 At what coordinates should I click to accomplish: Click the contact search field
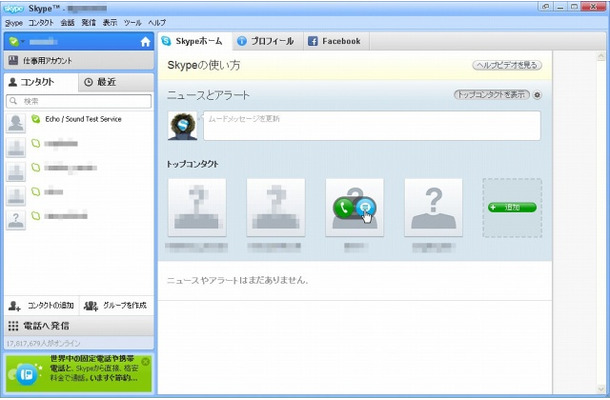tap(79, 101)
